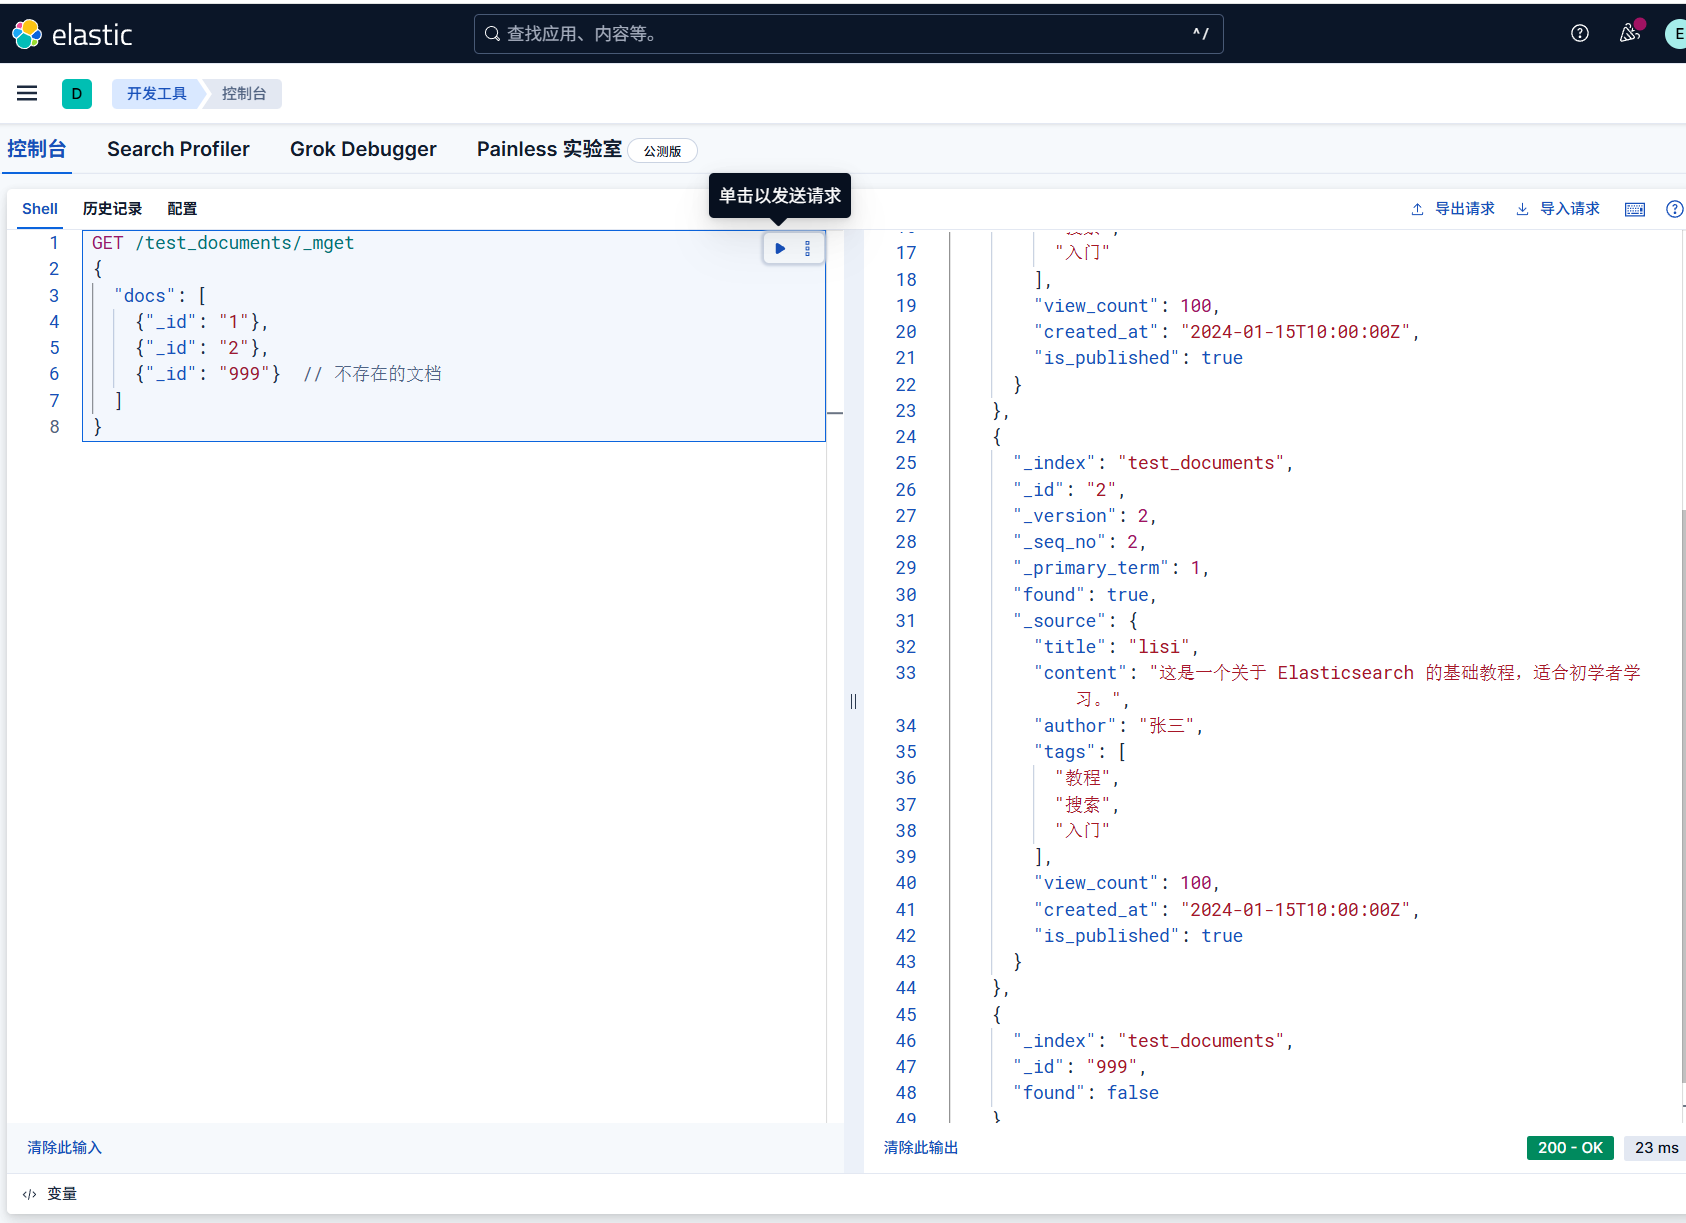1686x1223 pixels.
Task: Click the play icon to send request
Action: click(x=780, y=248)
